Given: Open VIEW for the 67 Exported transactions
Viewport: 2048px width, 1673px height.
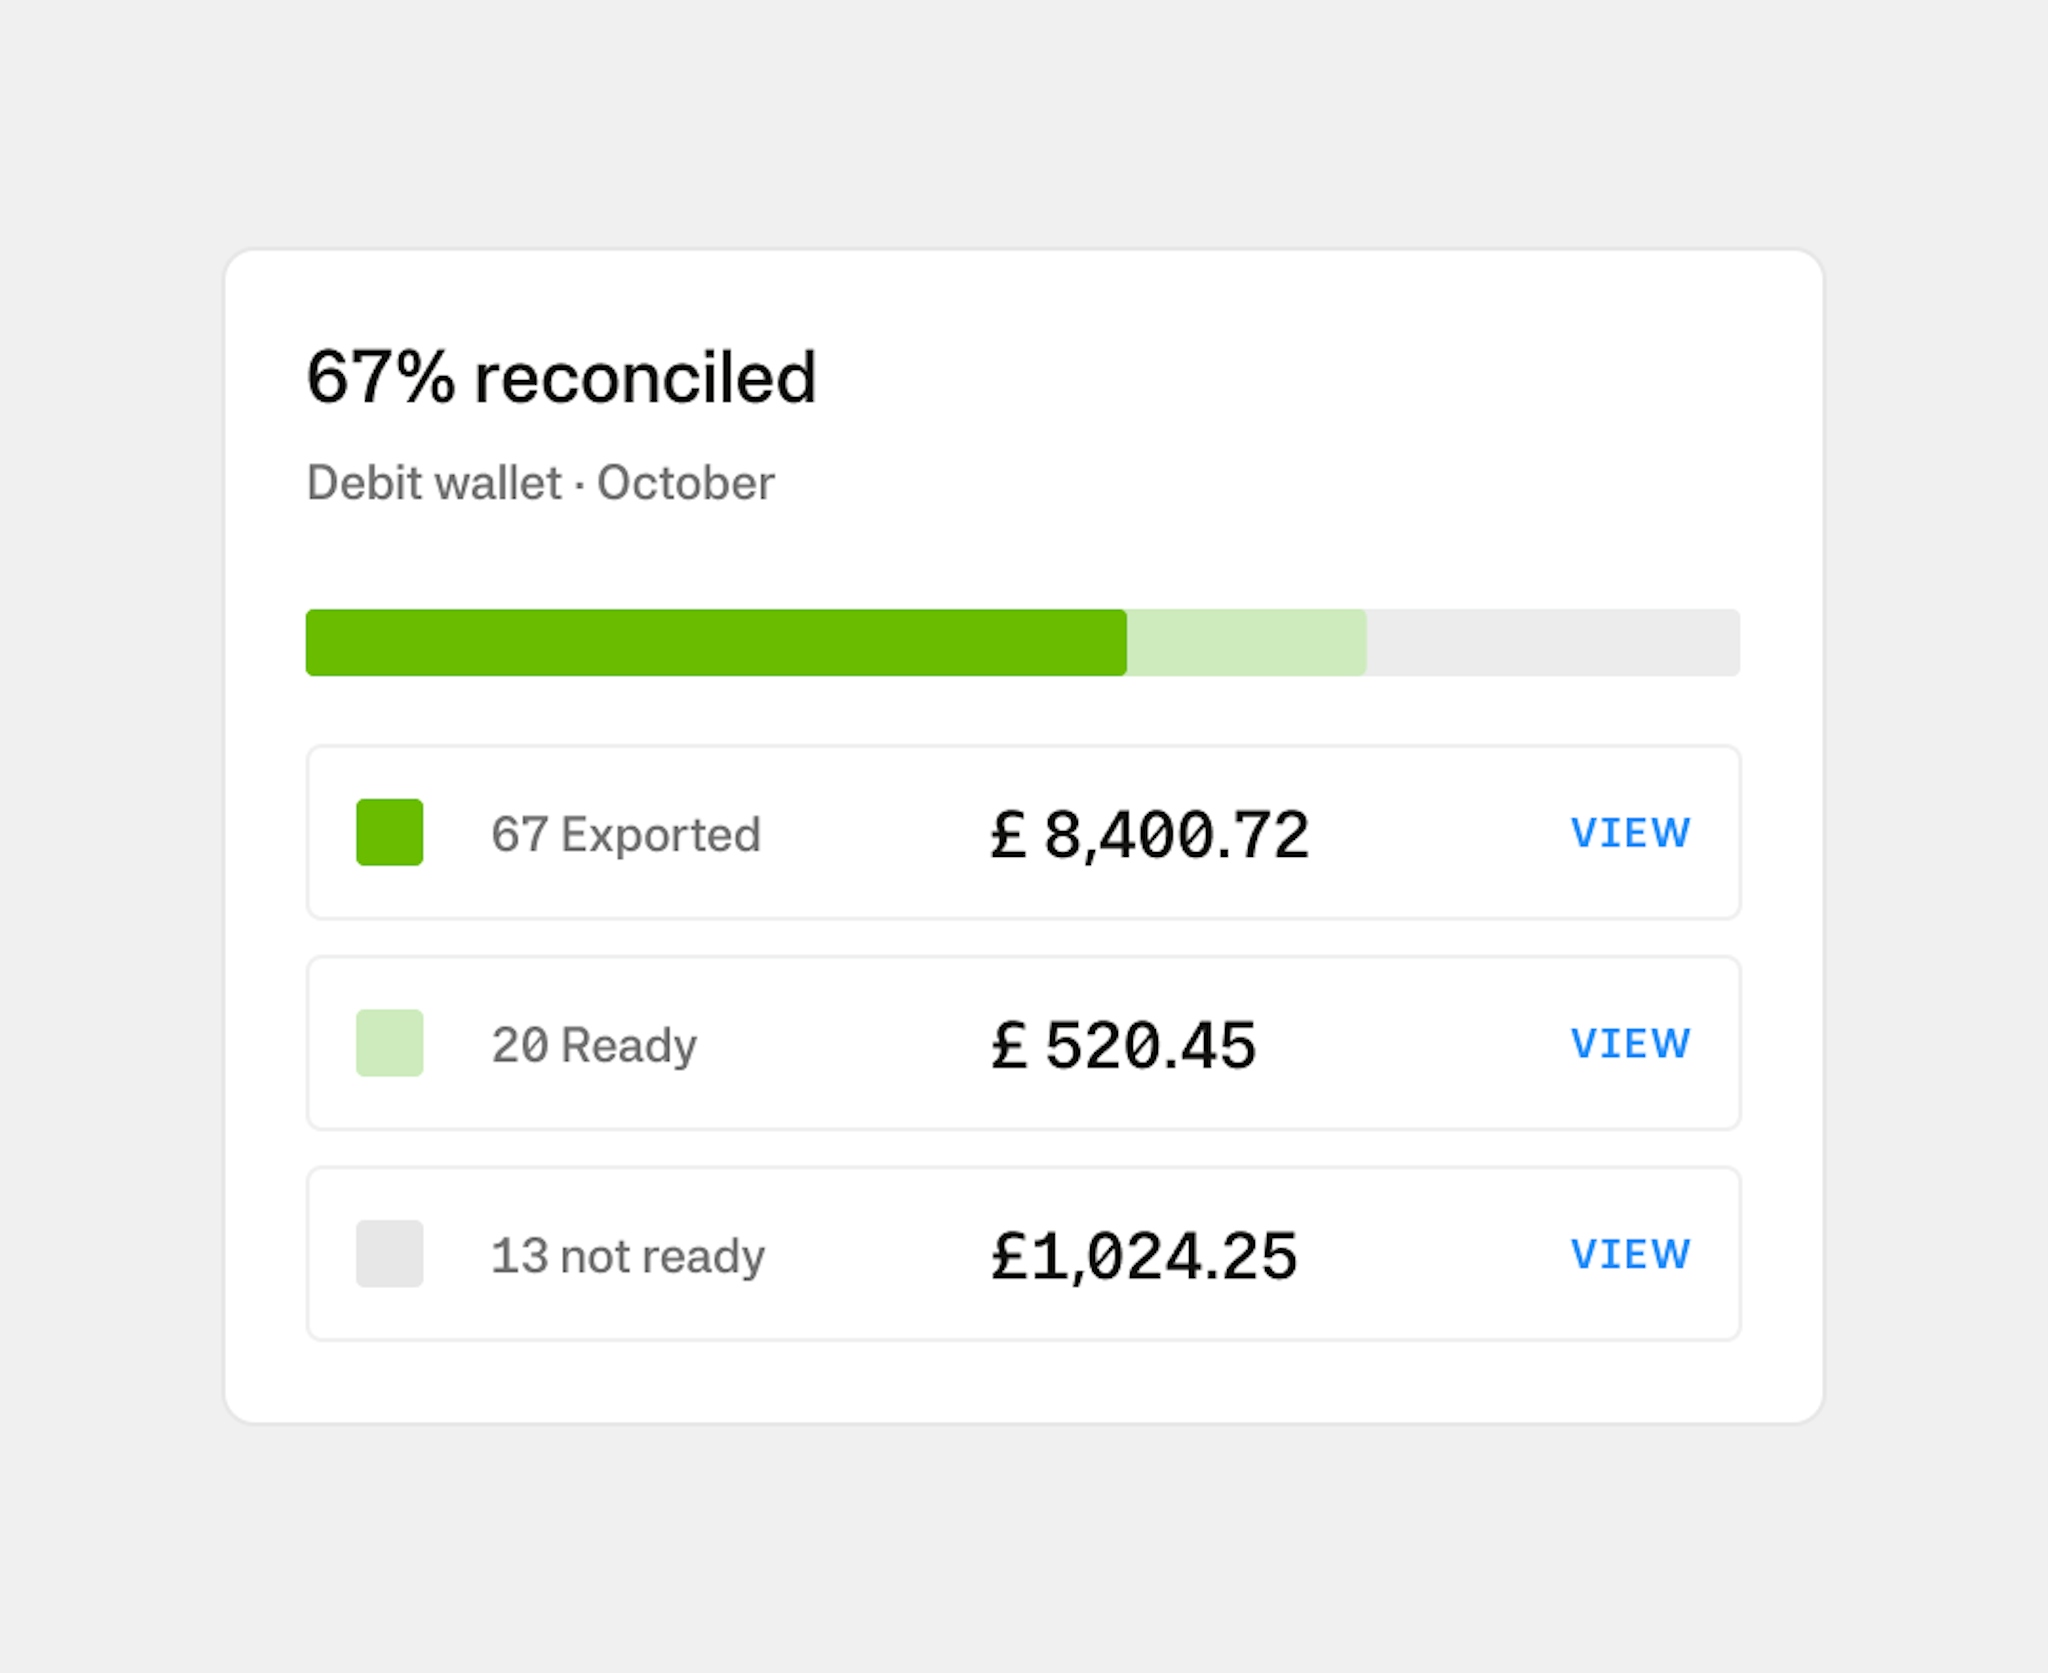Looking at the screenshot, I should click(x=1631, y=832).
